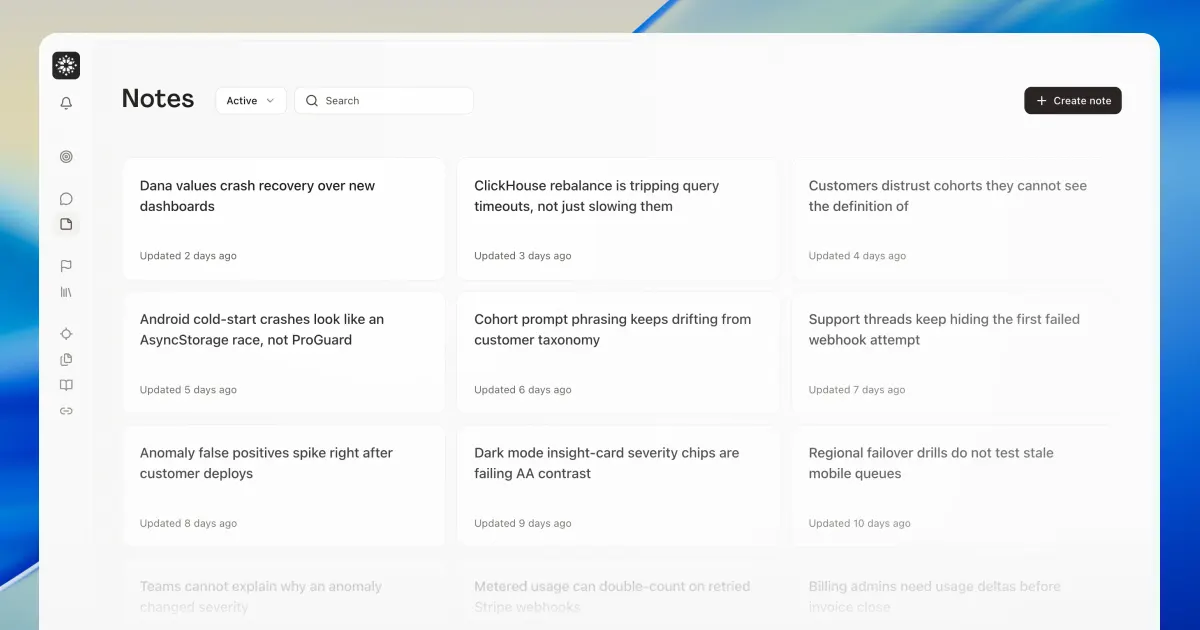Click the magnifier icon in Search field

[312, 101]
